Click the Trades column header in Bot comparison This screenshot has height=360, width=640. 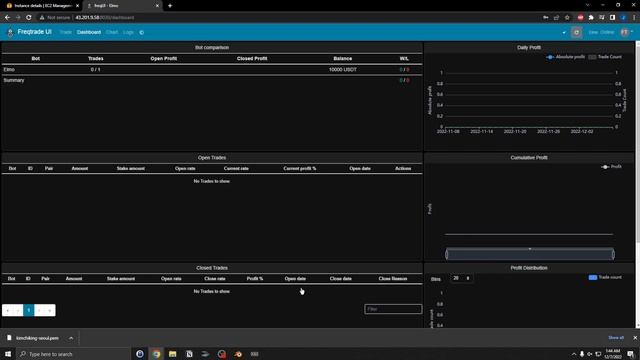pyautogui.click(x=96, y=58)
